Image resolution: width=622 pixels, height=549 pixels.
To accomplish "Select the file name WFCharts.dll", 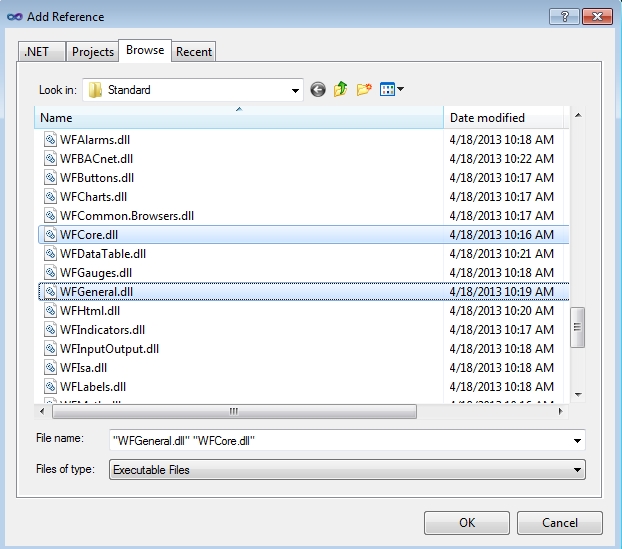I will click(93, 197).
